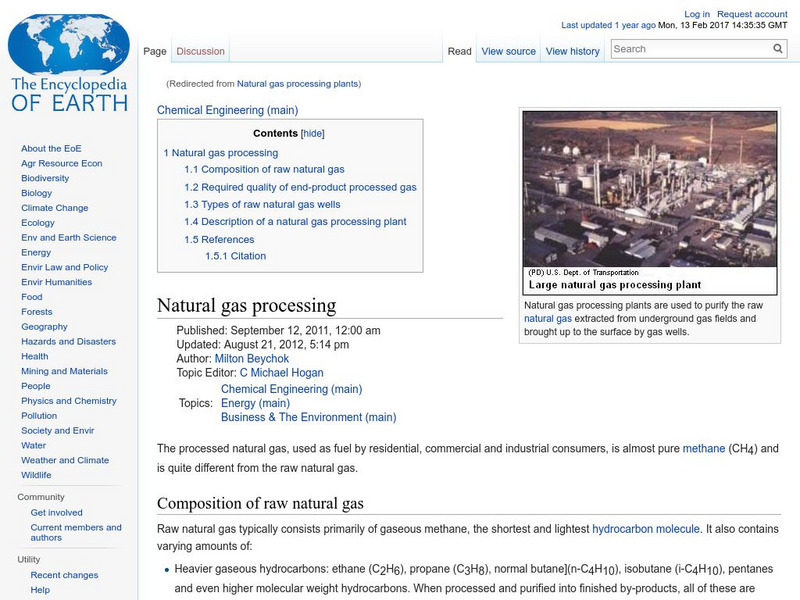Image resolution: width=800 pixels, height=600 pixels.
Task: Jump to 1 Natural gas processing in contents
Action: (x=221, y=153)
